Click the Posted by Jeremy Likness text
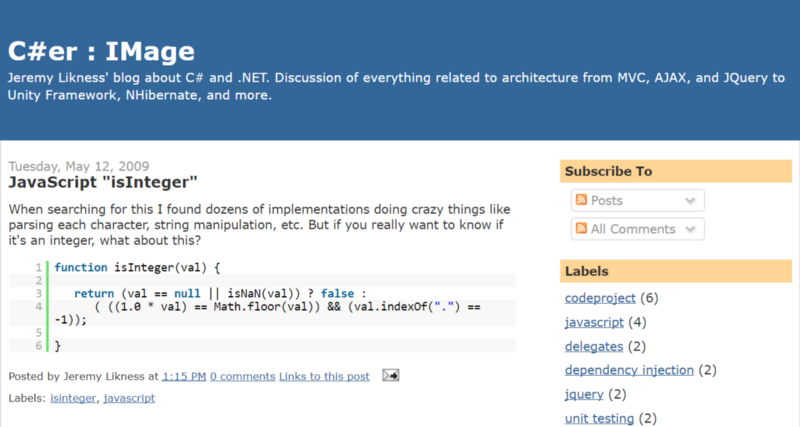 point(76,376)
